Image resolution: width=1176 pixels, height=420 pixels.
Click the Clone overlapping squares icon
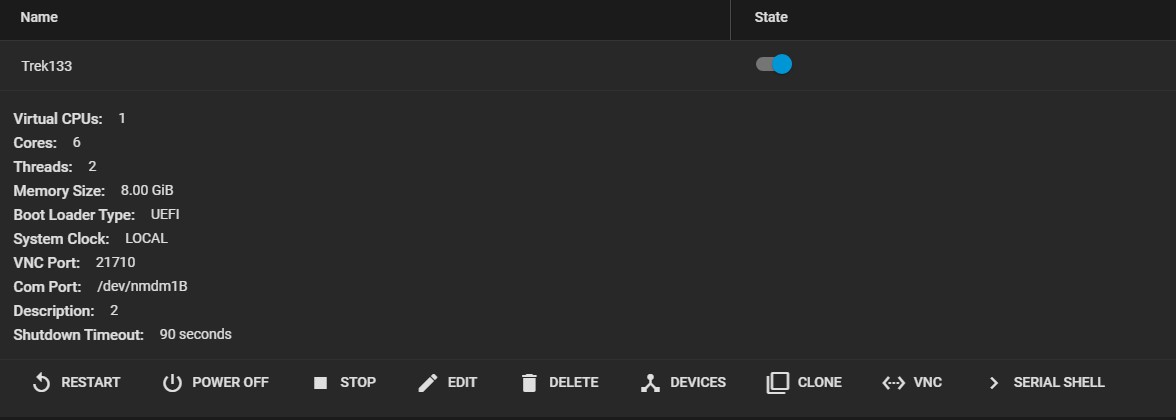point(778,382)
